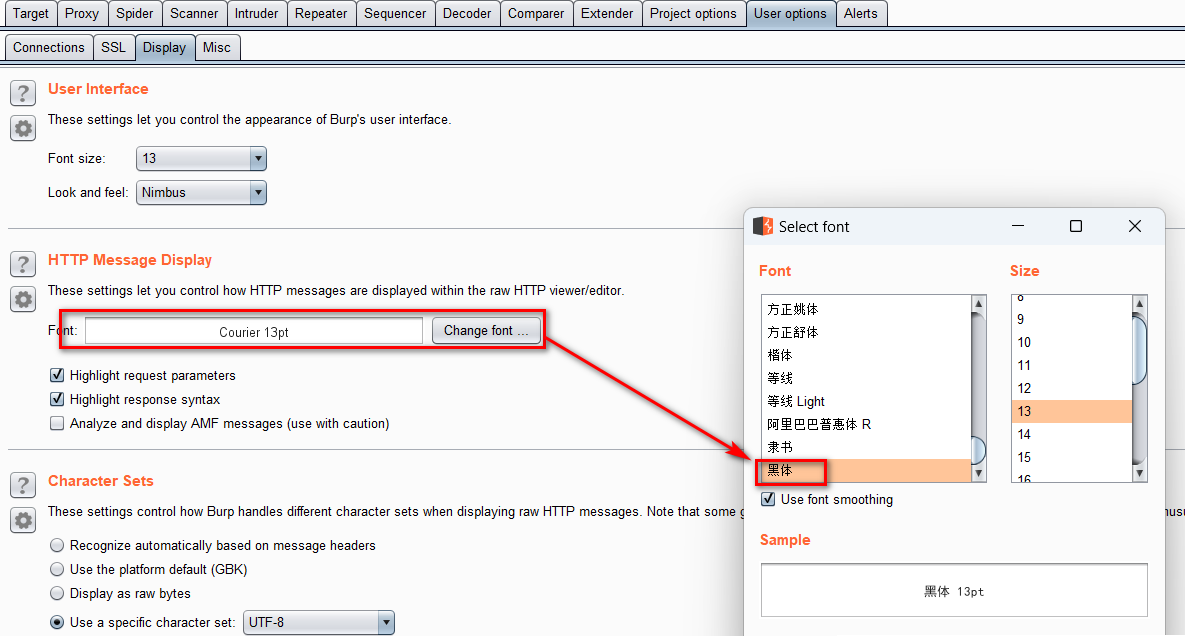
Task: Enable Analyze and display AMF messages
Action: (x=57, y=423)
